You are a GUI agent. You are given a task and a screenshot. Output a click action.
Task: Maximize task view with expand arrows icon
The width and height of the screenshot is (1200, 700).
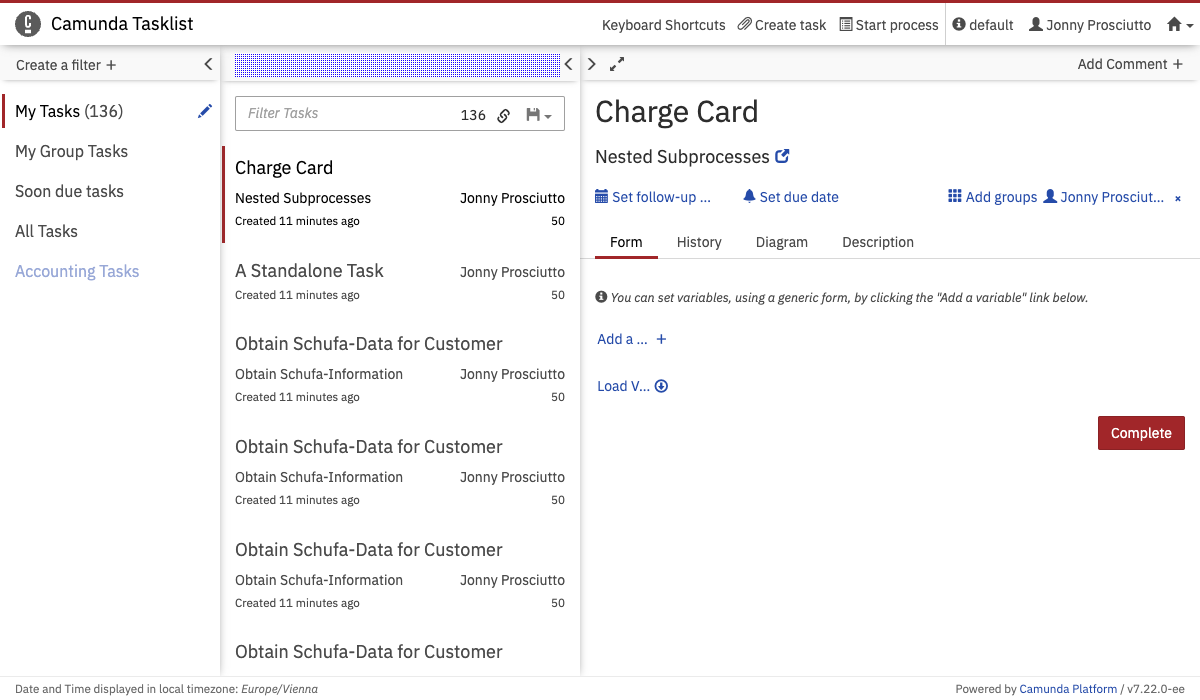click(x=617, y=64)
